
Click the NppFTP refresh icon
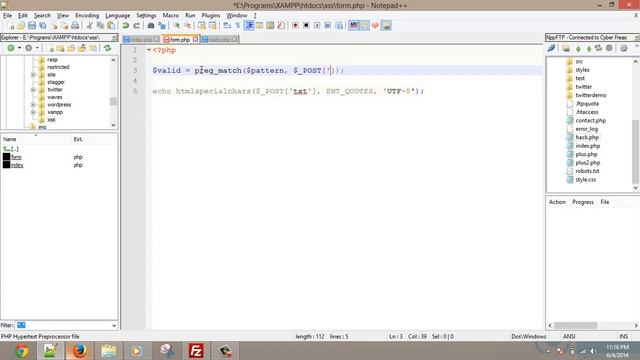click(x=598, y=49)
